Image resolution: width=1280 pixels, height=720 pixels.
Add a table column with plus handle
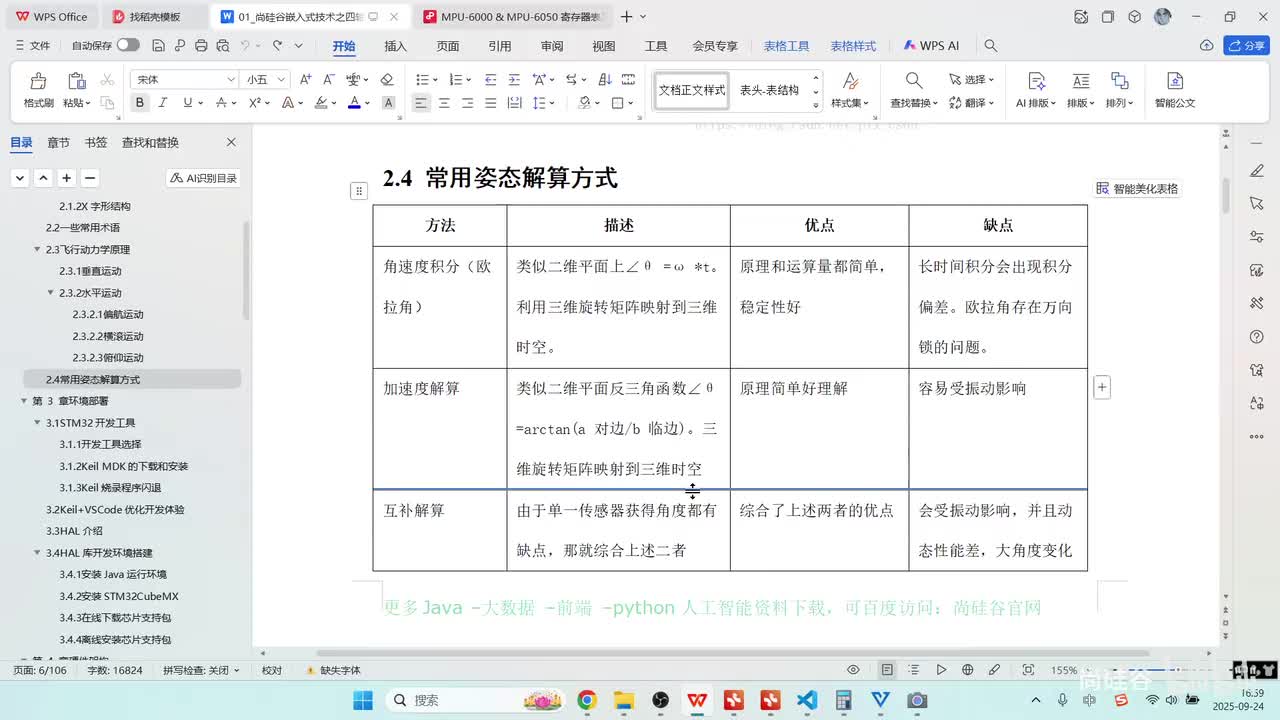coord(1101,387)
